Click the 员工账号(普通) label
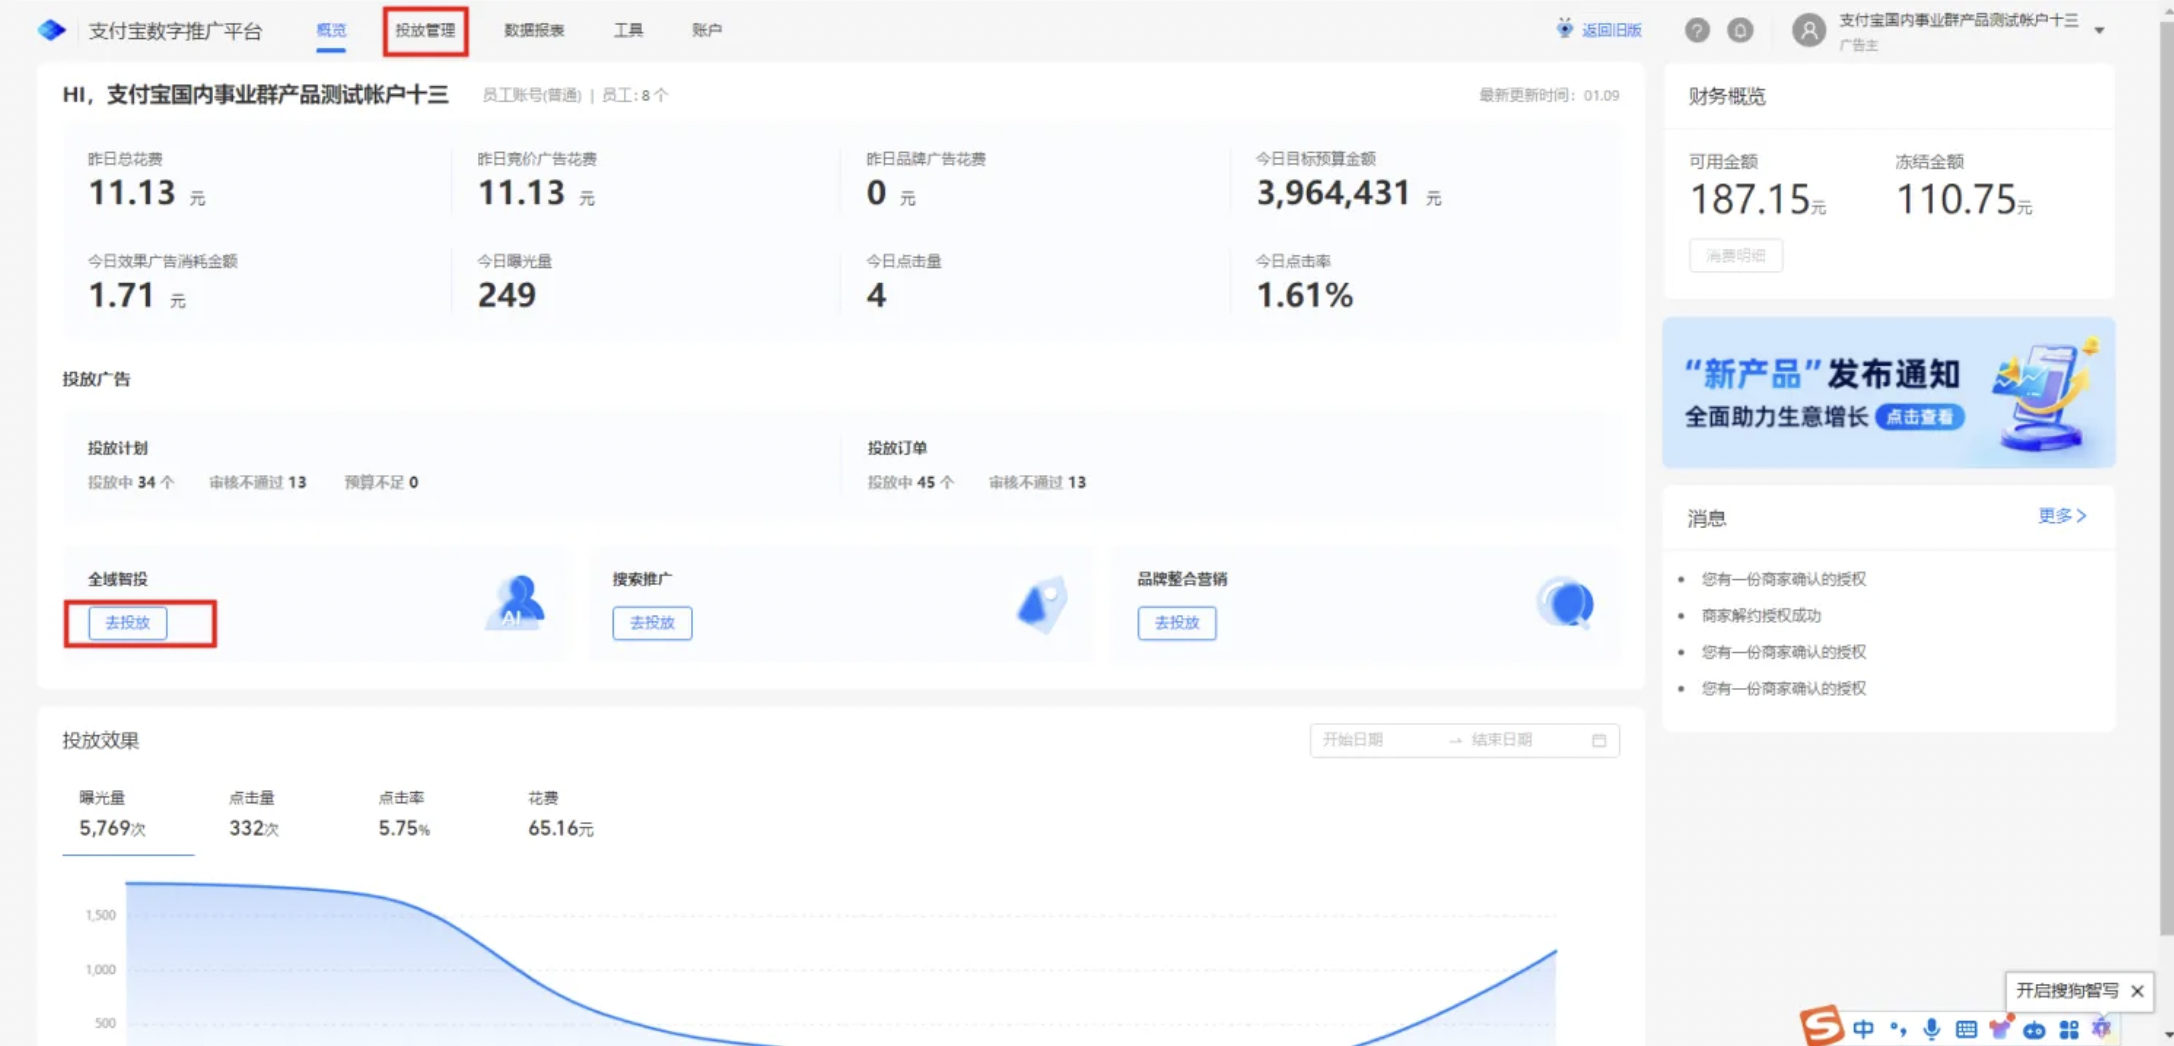2174x1046 pixels. [531, 95]
